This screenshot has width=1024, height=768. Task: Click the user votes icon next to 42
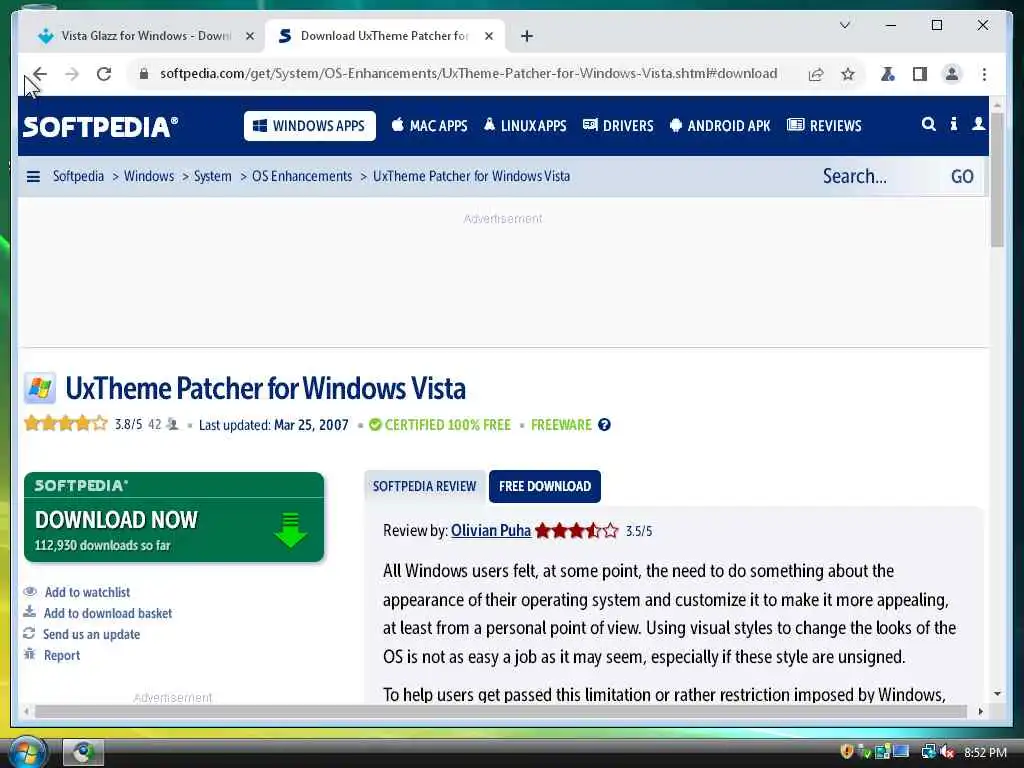[172, 424]
